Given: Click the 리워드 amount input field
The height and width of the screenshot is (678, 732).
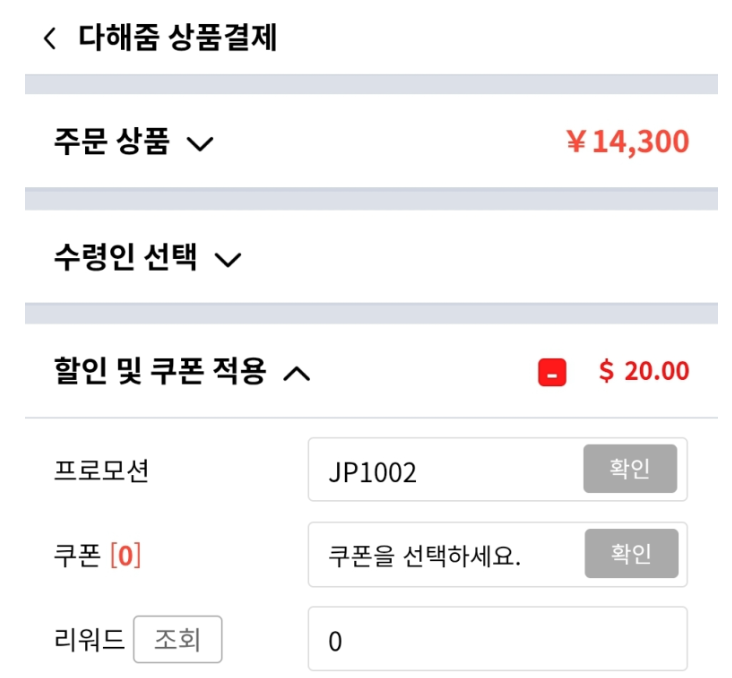Looking at the screenshot, I should tap(497, 640).
